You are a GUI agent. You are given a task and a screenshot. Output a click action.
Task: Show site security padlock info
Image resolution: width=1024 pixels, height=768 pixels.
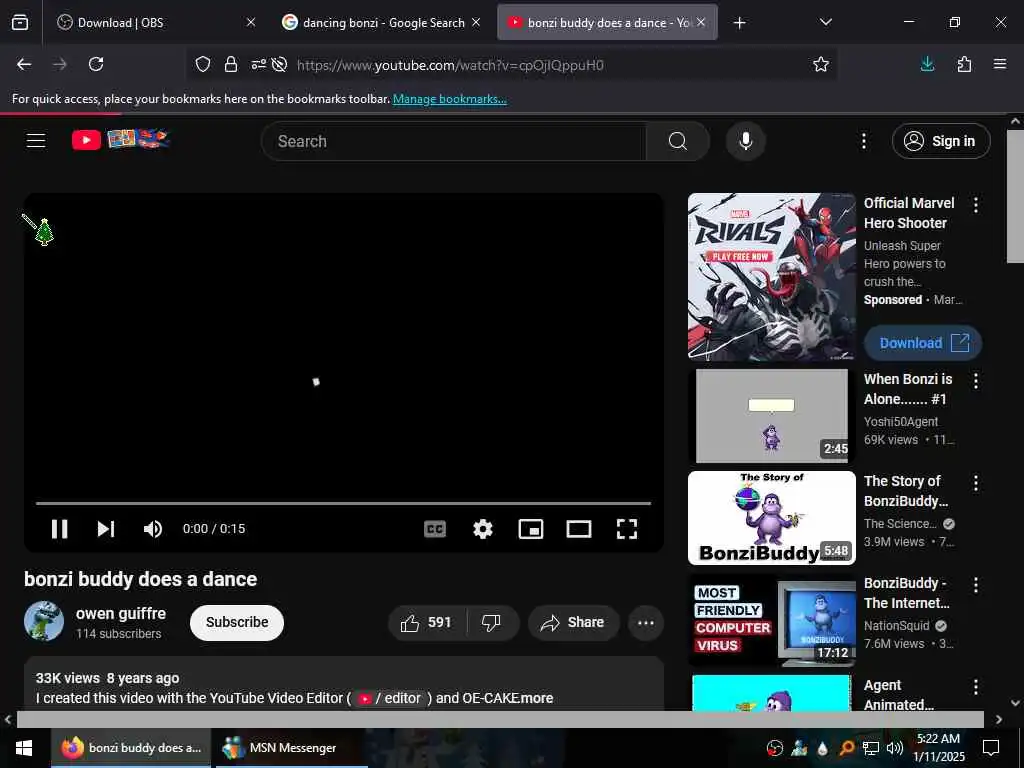click(x=231, y=64)
